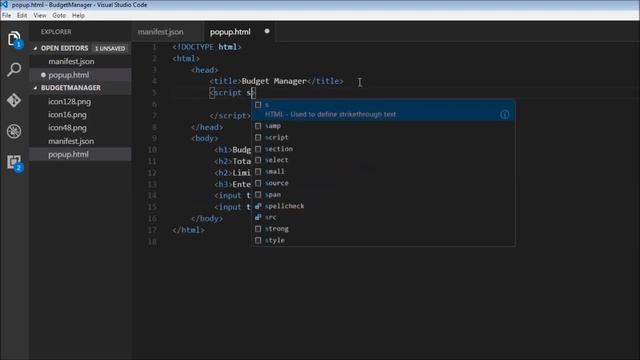
Task: Open the View menu
Action: click(40, 16)
